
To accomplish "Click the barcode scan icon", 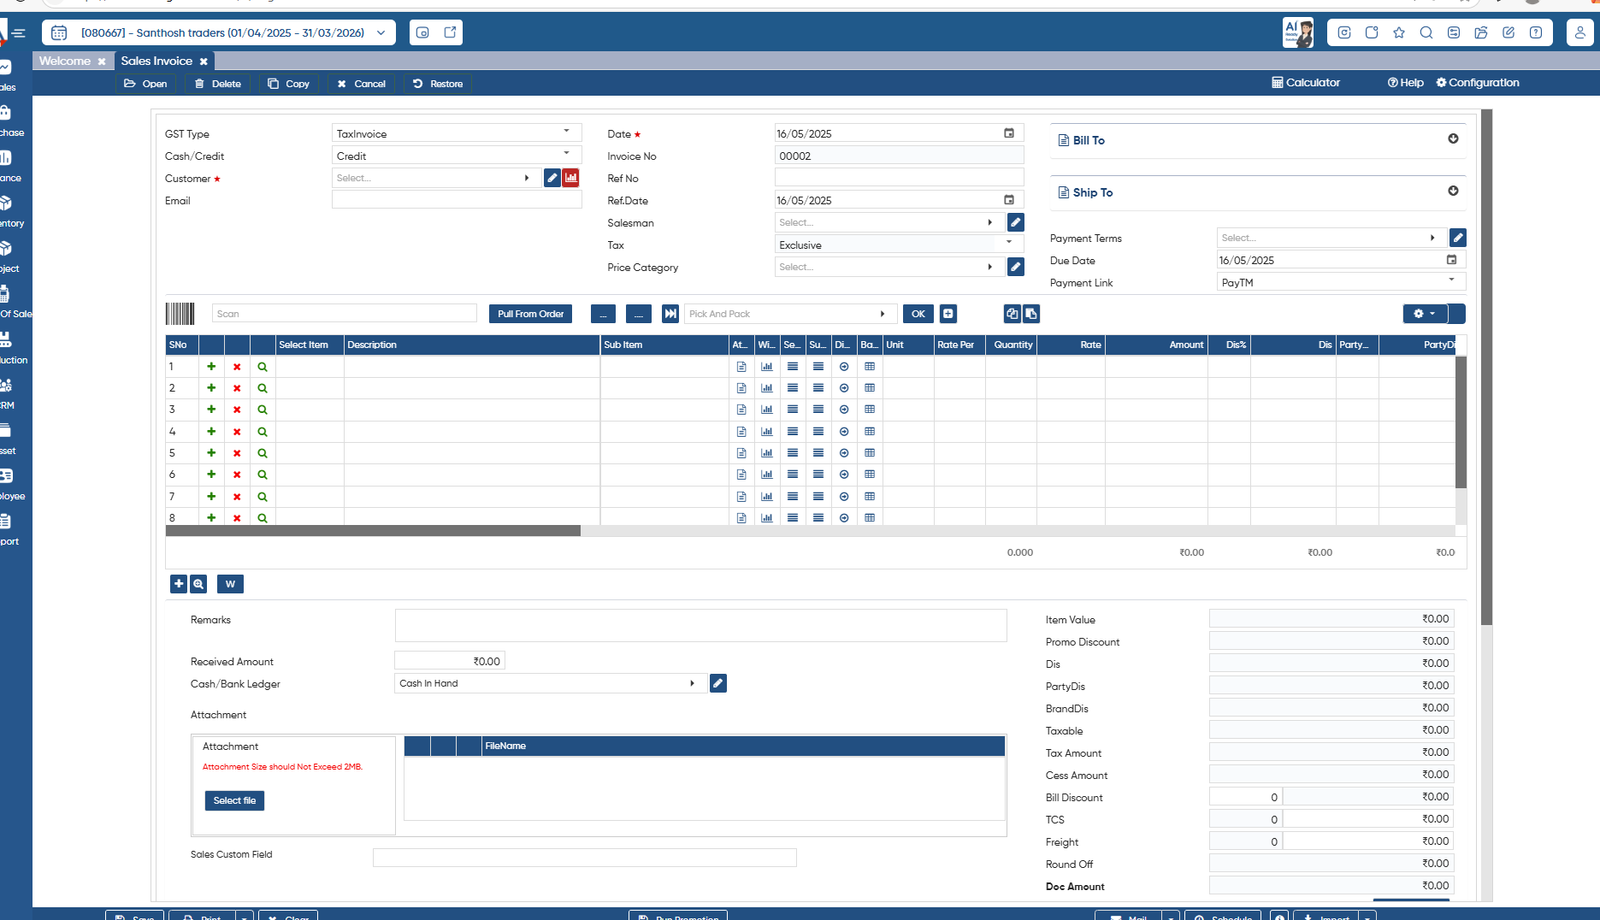I will [x=180, y=314].
